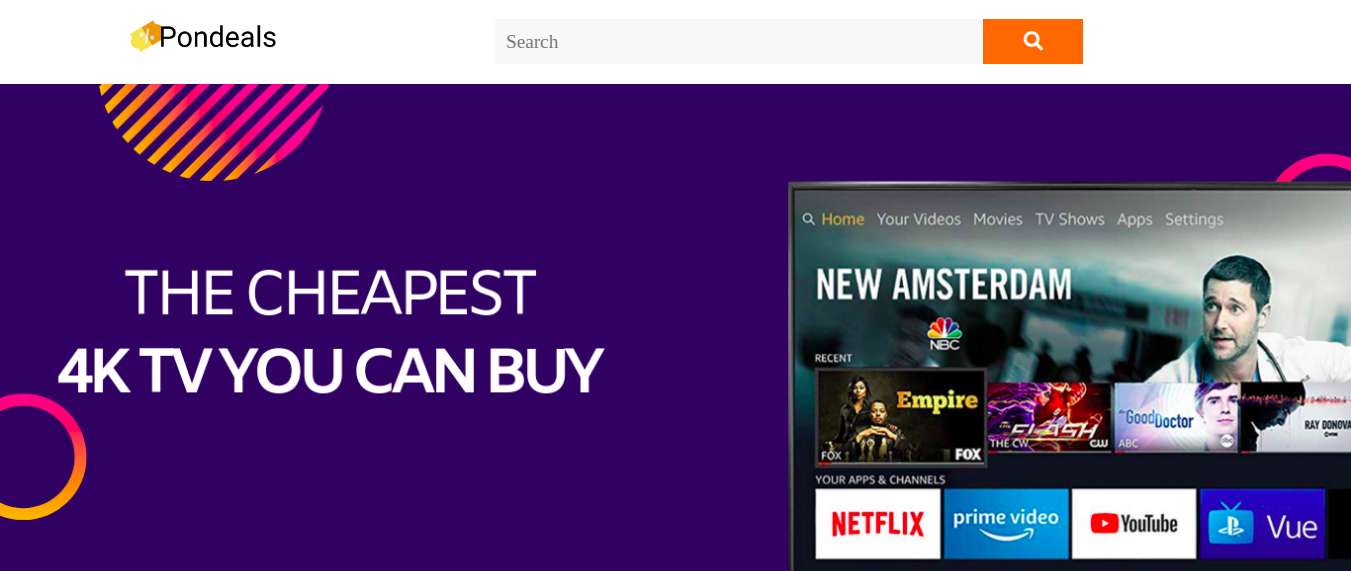Open The Good Doctor thumbnail
The width and height of the screenshot is (1351, 571).
1176,417
